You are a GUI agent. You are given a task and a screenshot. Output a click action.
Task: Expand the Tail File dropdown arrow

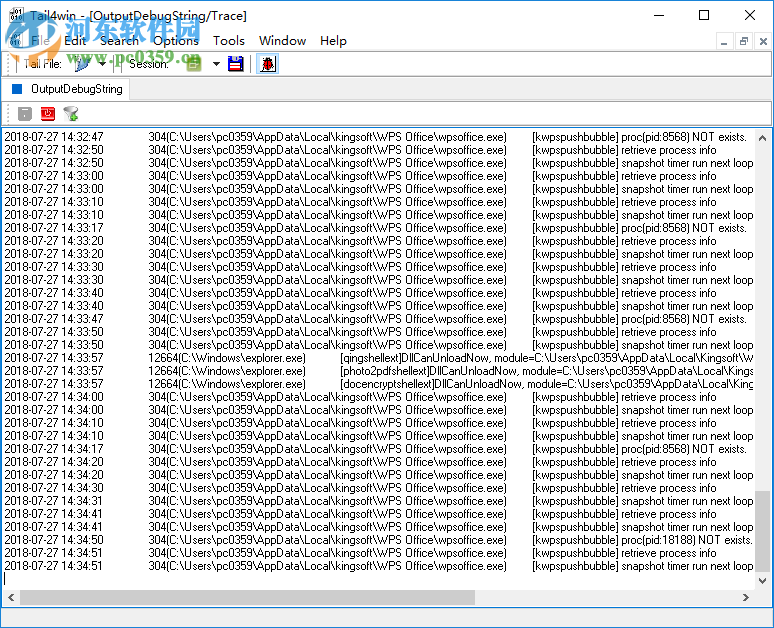click(x=102, y=64)
